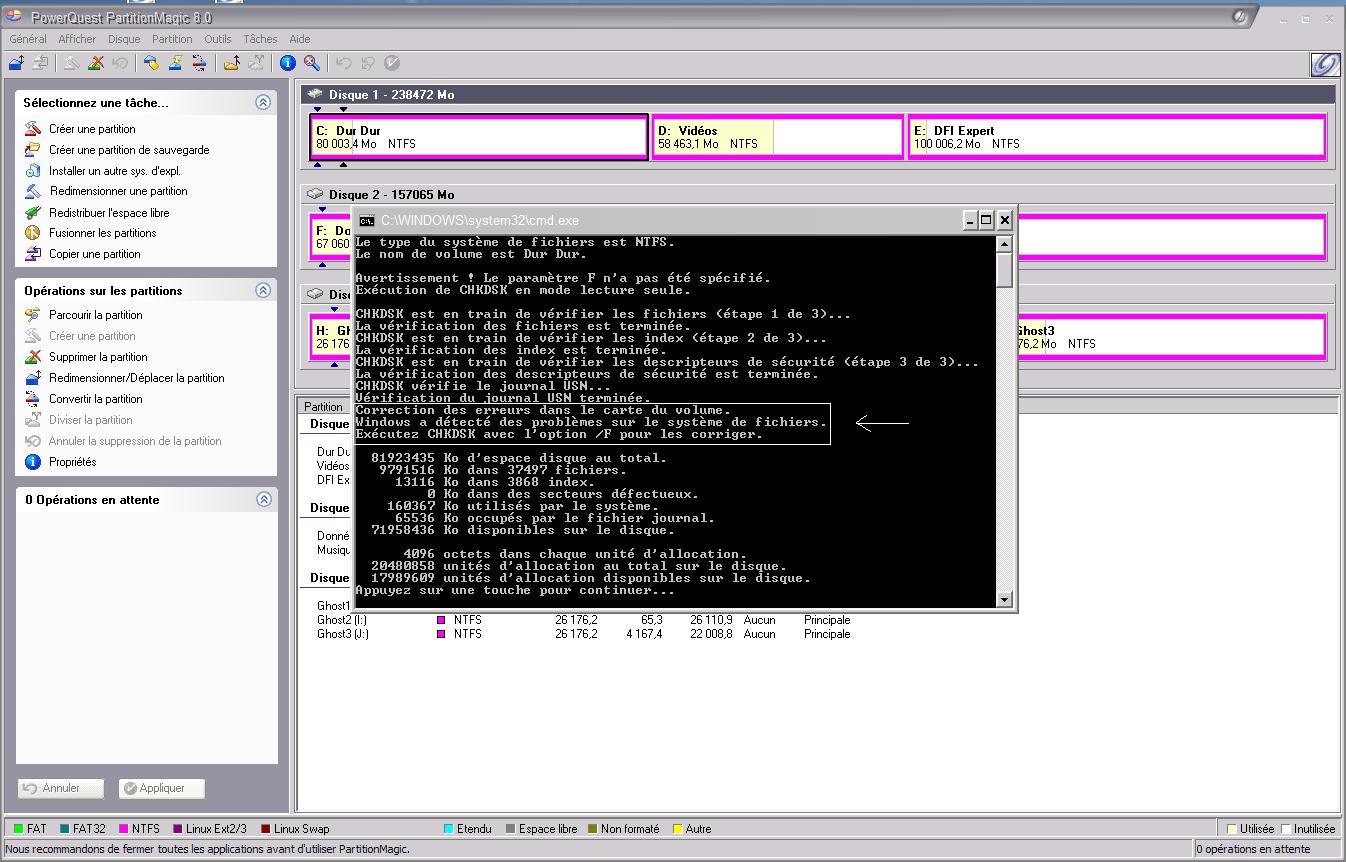Image resolution: width=1346 pixels, height=862 pixels.
Task: Click the Supprimer la partition icon
Action: 33,357
